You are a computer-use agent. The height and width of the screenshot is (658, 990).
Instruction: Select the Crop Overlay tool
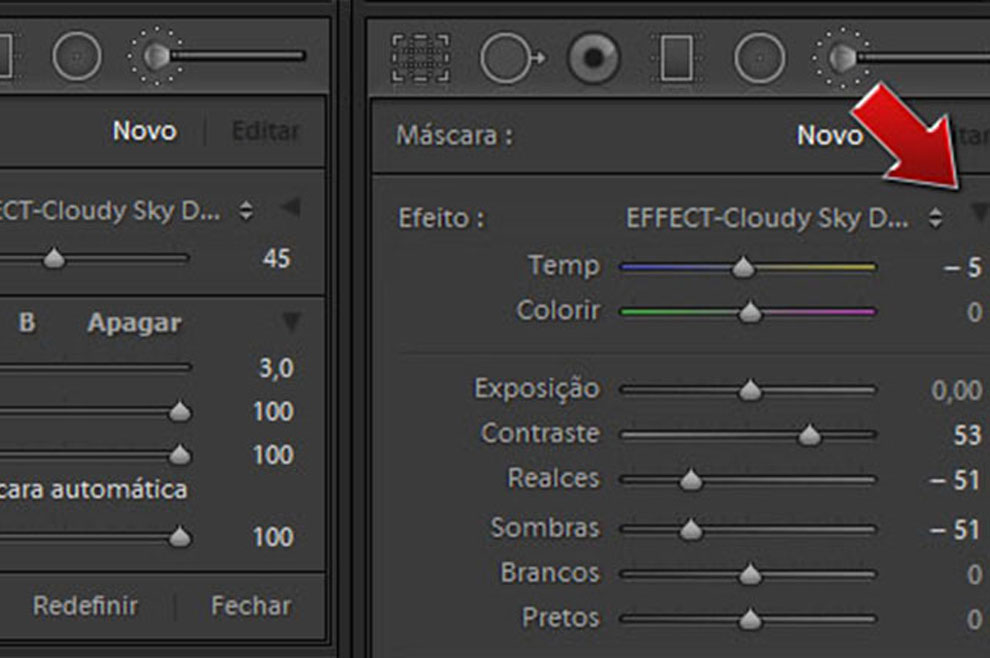tap(420, 58)
